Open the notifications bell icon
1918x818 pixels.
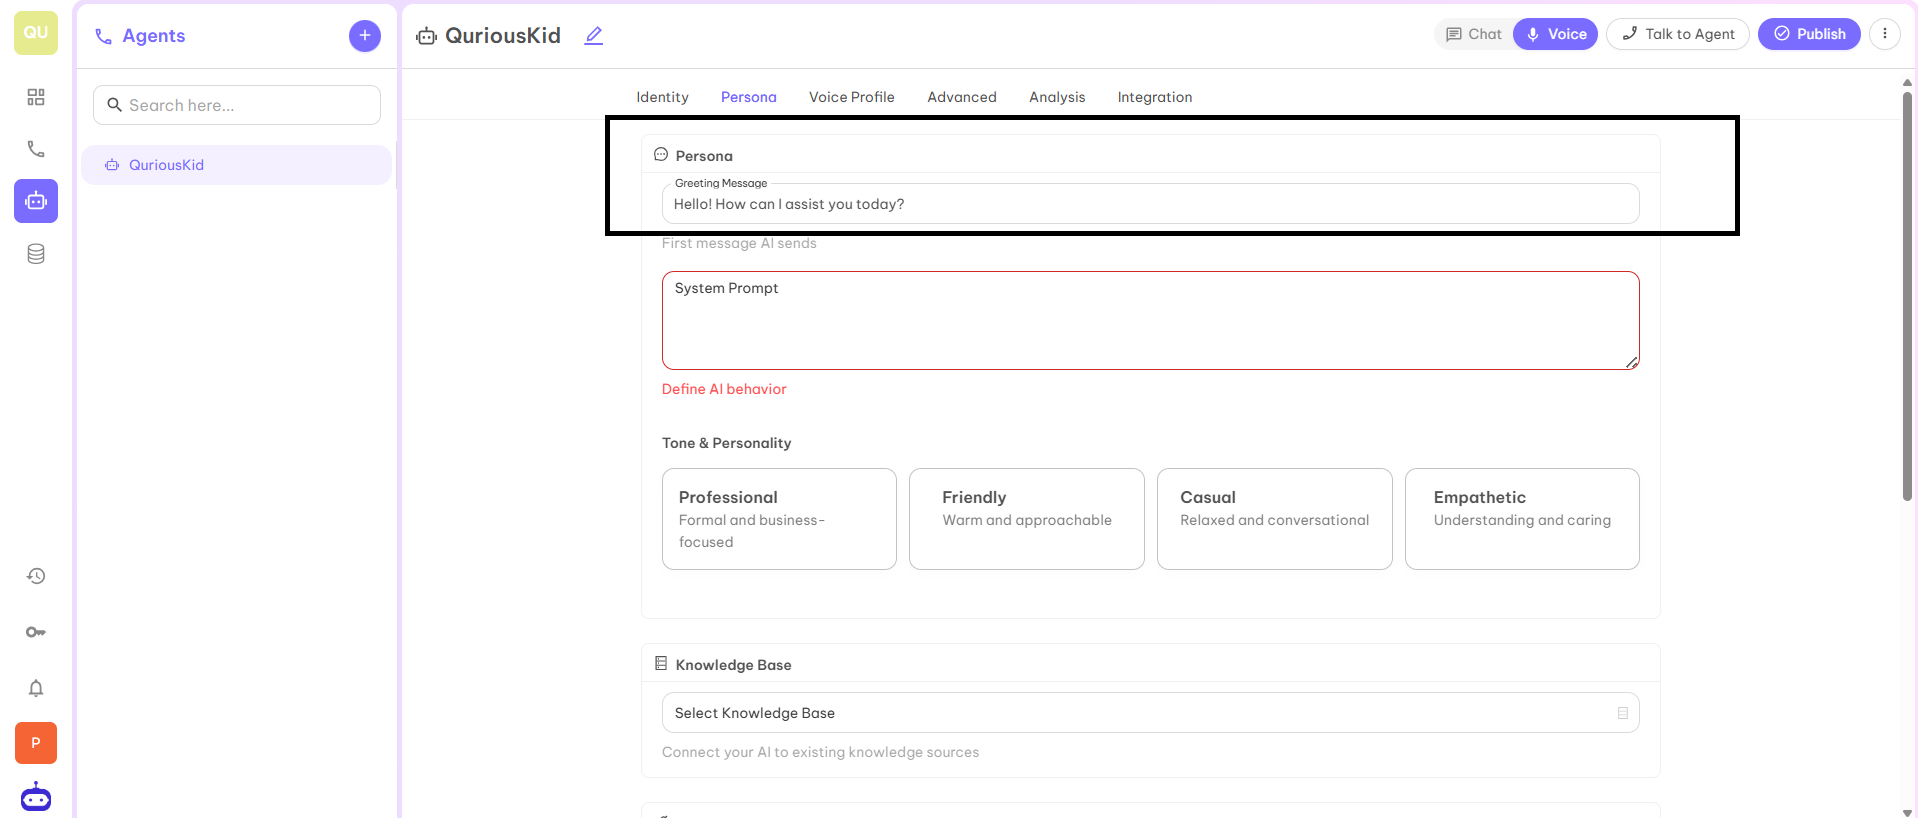pyautogui.click(x=36, y=688)
